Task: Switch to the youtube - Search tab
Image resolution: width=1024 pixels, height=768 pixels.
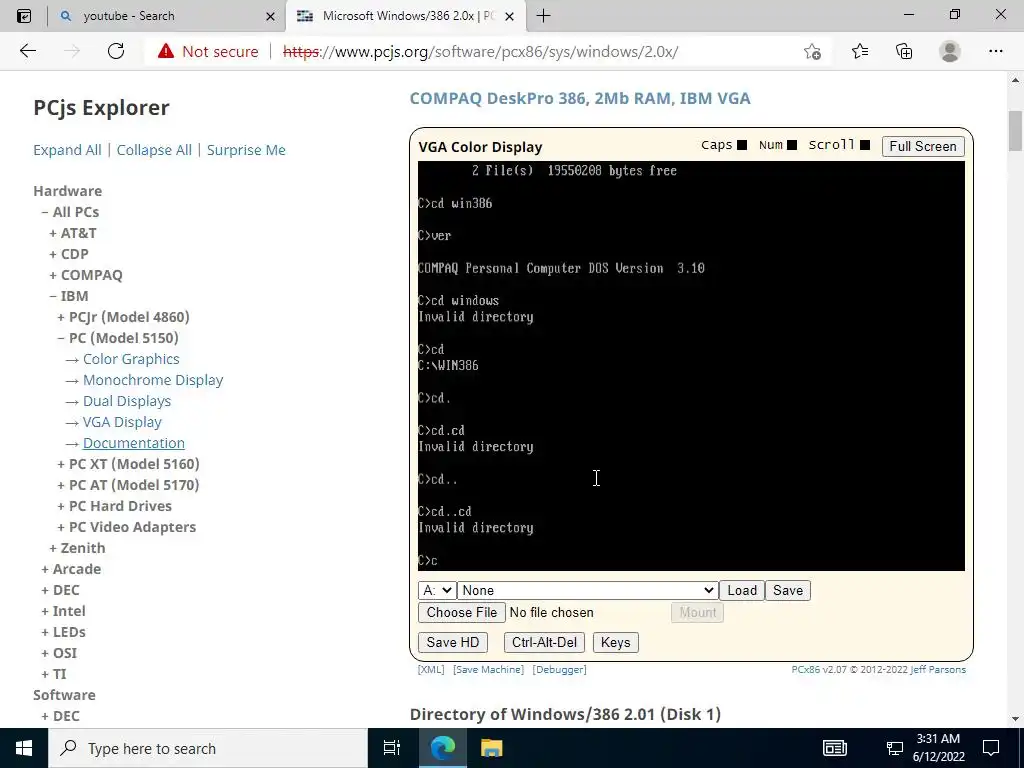Action: coord(167,16)
